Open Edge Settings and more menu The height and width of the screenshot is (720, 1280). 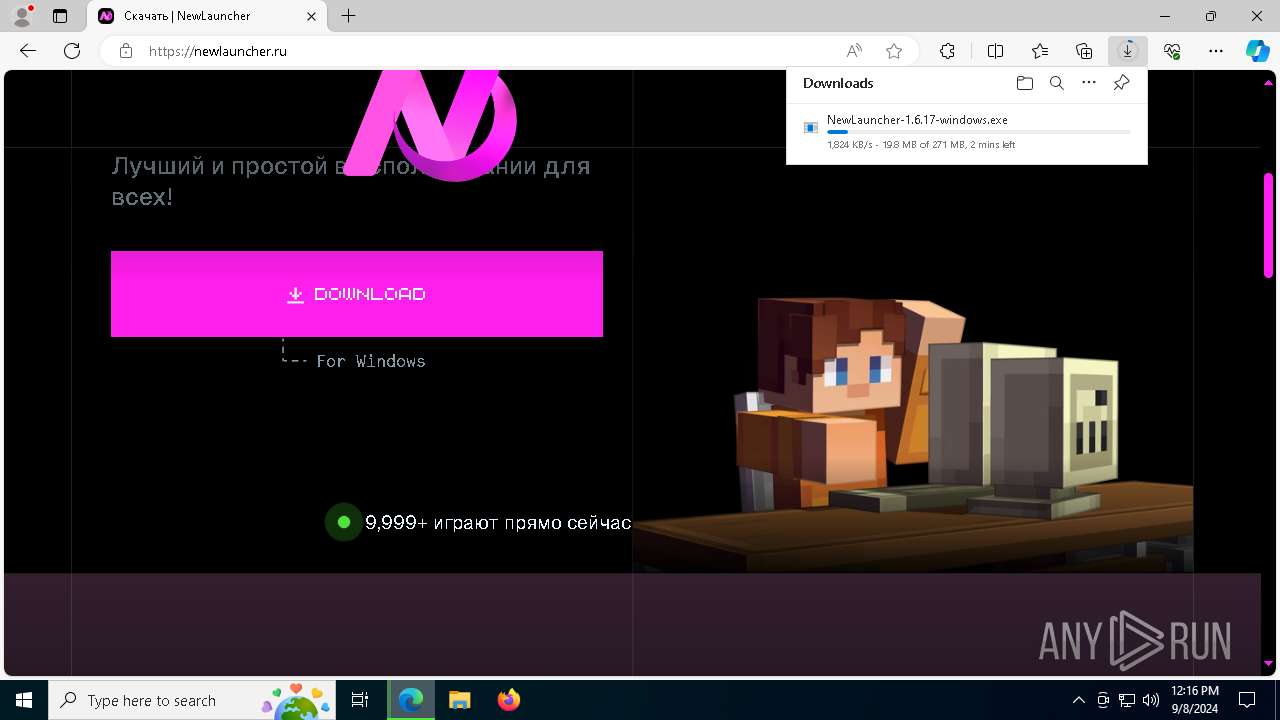point(1216,51)
